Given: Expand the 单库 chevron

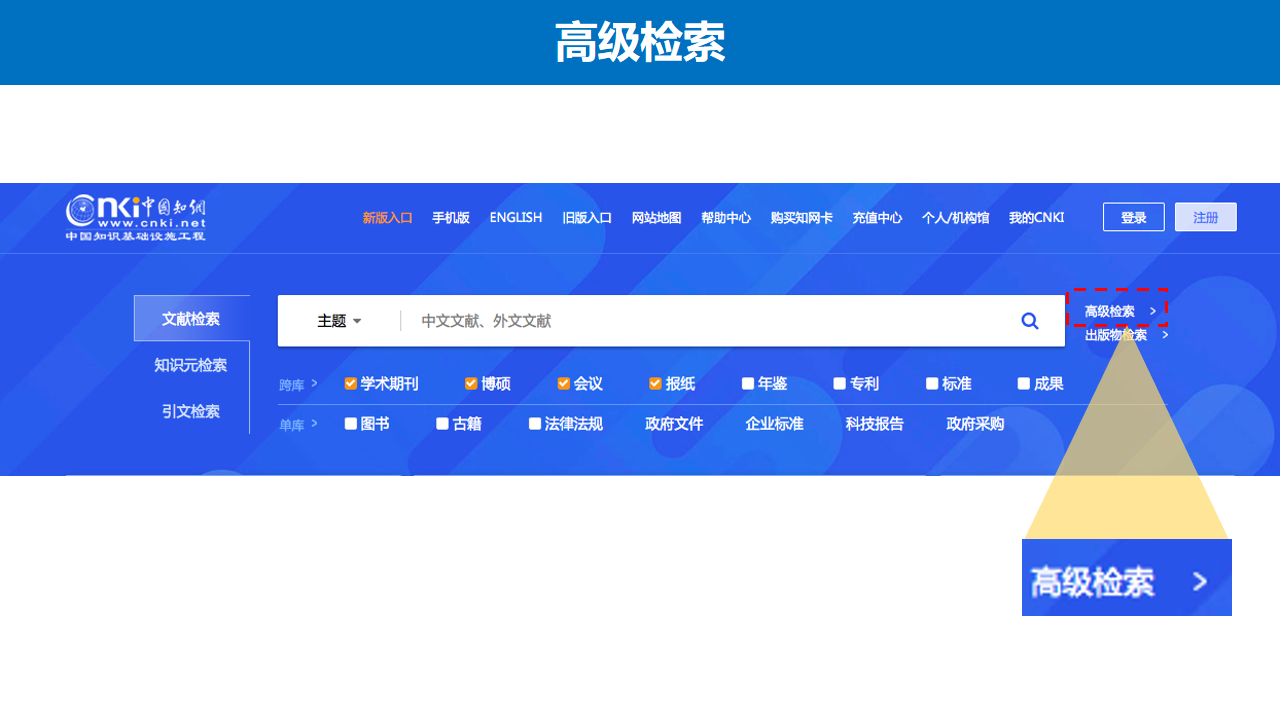Looking at the screenshot, I should pyautogui.click(x=314, y=423).
